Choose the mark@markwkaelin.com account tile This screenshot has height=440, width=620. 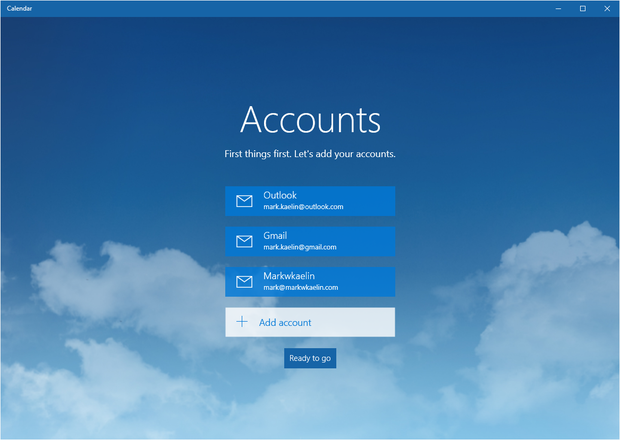point(310,282)
